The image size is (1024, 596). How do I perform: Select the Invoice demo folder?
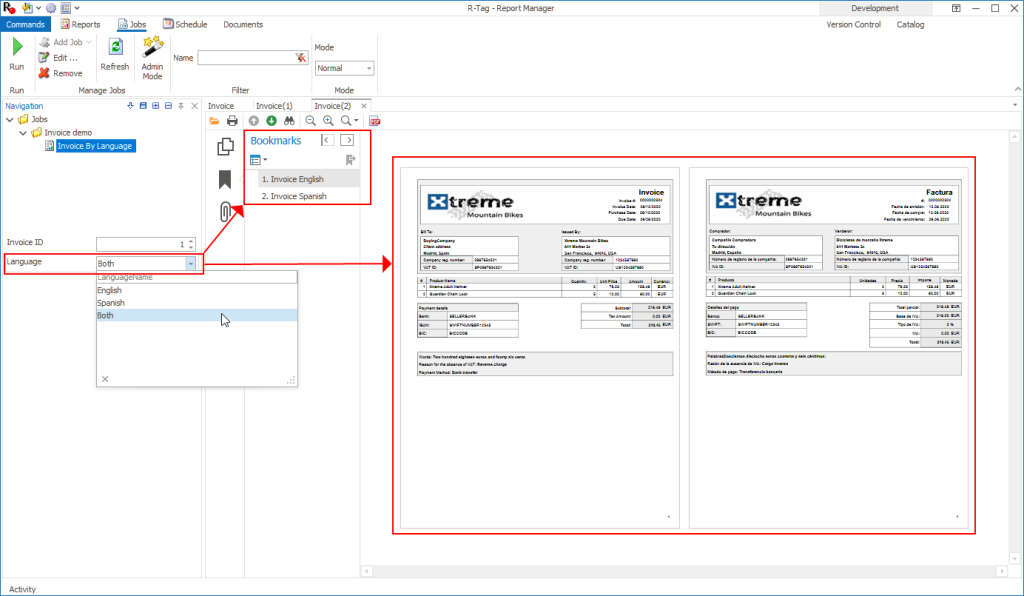(68, 133)
